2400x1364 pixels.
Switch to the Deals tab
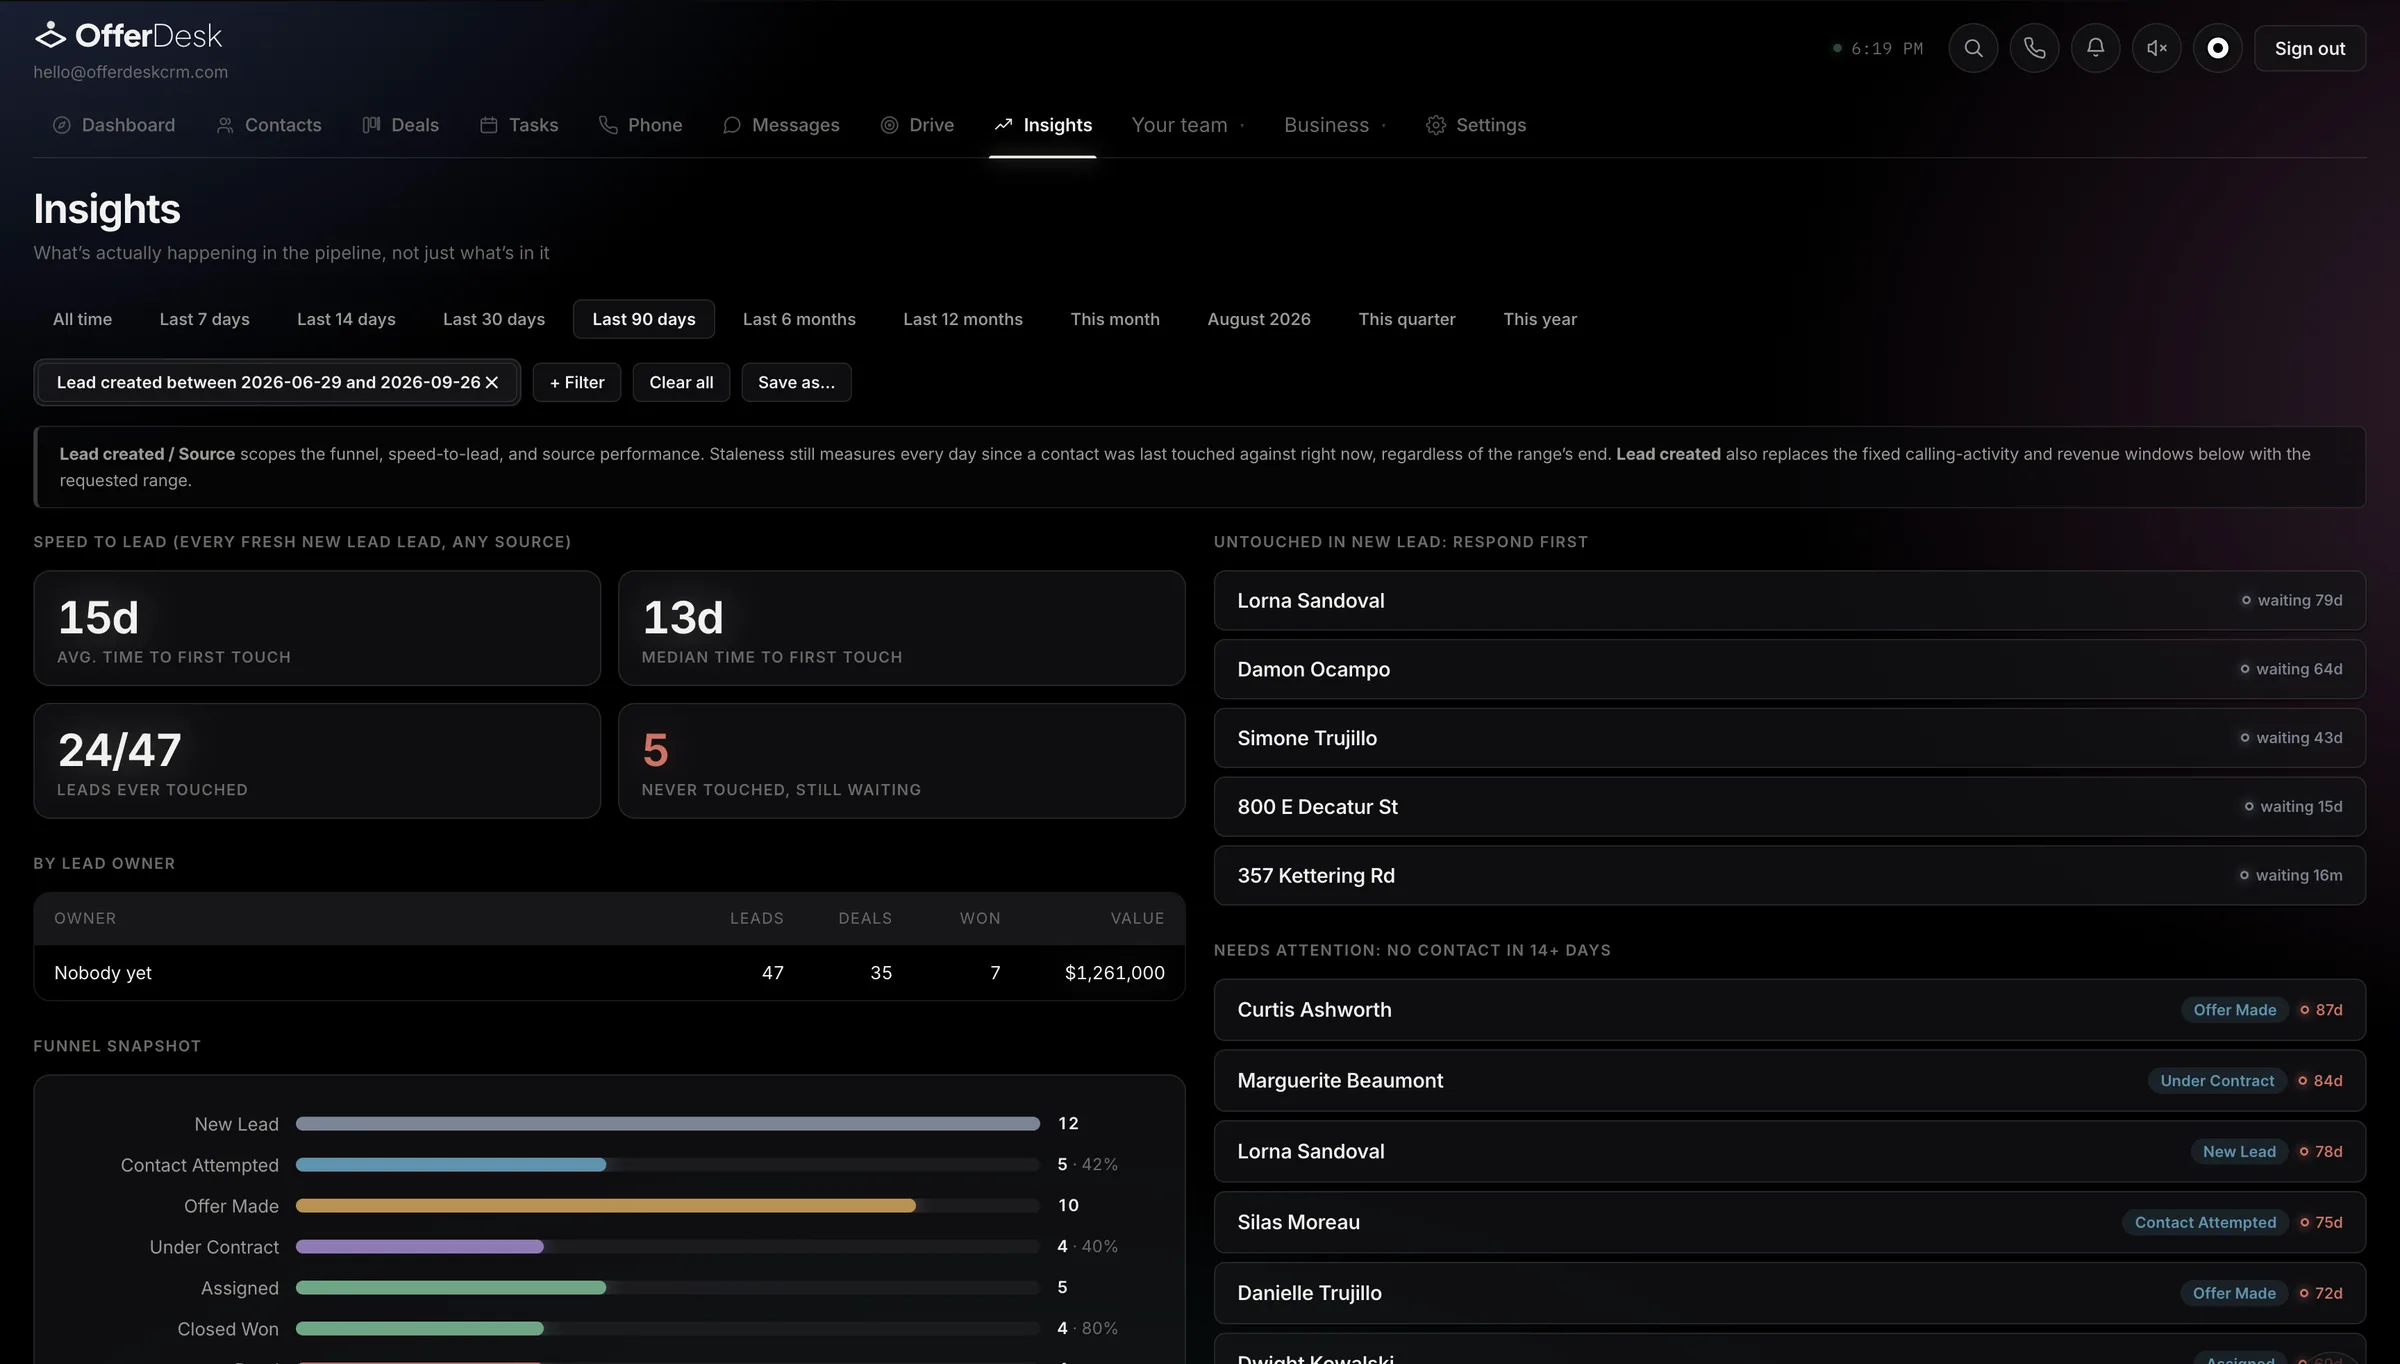[x=400, y=125]
